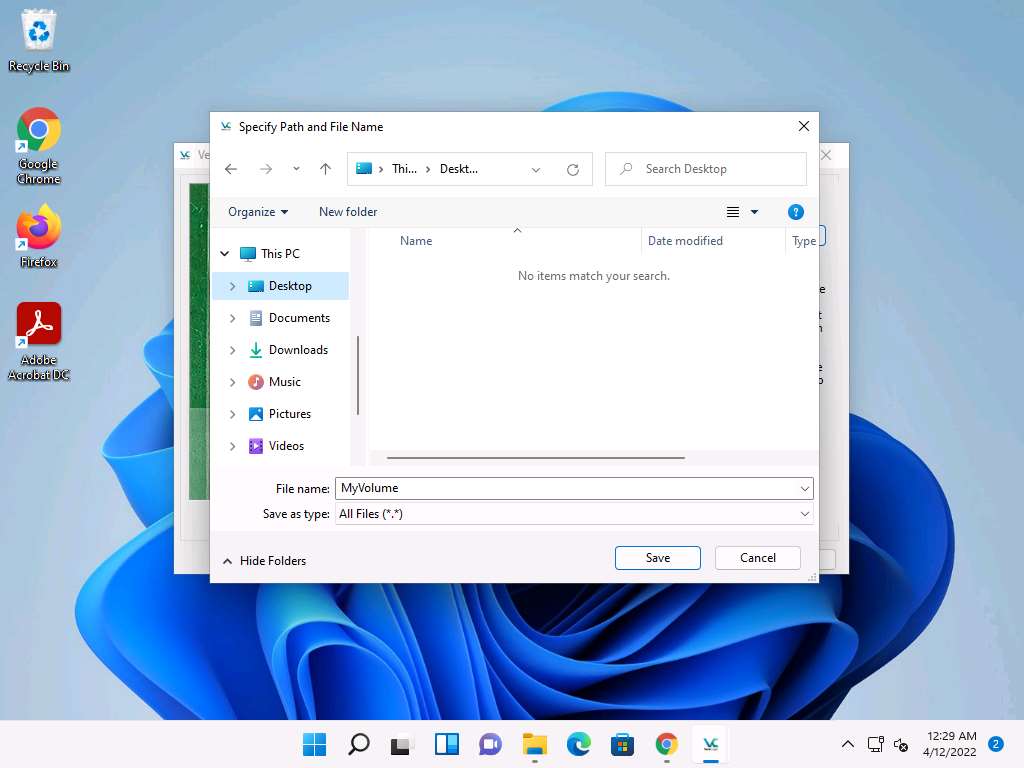1024x768 pixels.
Task: Click the File name input field
Action: [x=565, y=488]
